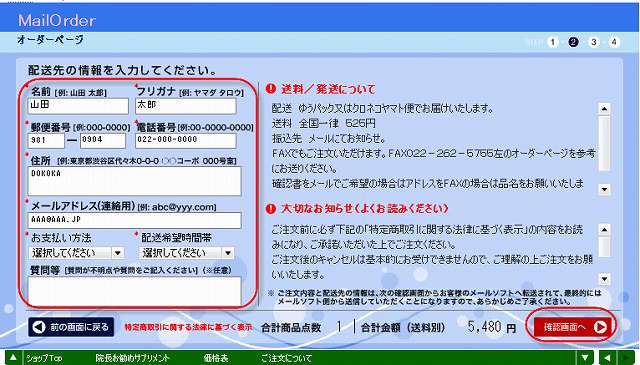This screenshot has width=640, height=365.
Task: Click scroll-up arrow of 送料／発送について text box
Action: point(604,109)
